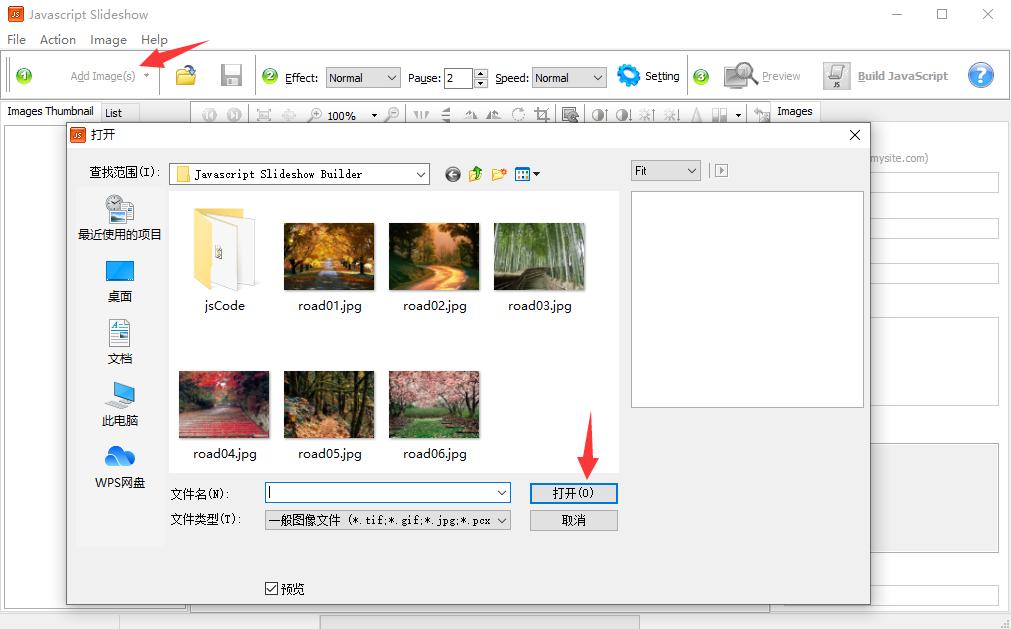Open the Image menu
This screenshot has height=629, width=1011.
point(108,39)
